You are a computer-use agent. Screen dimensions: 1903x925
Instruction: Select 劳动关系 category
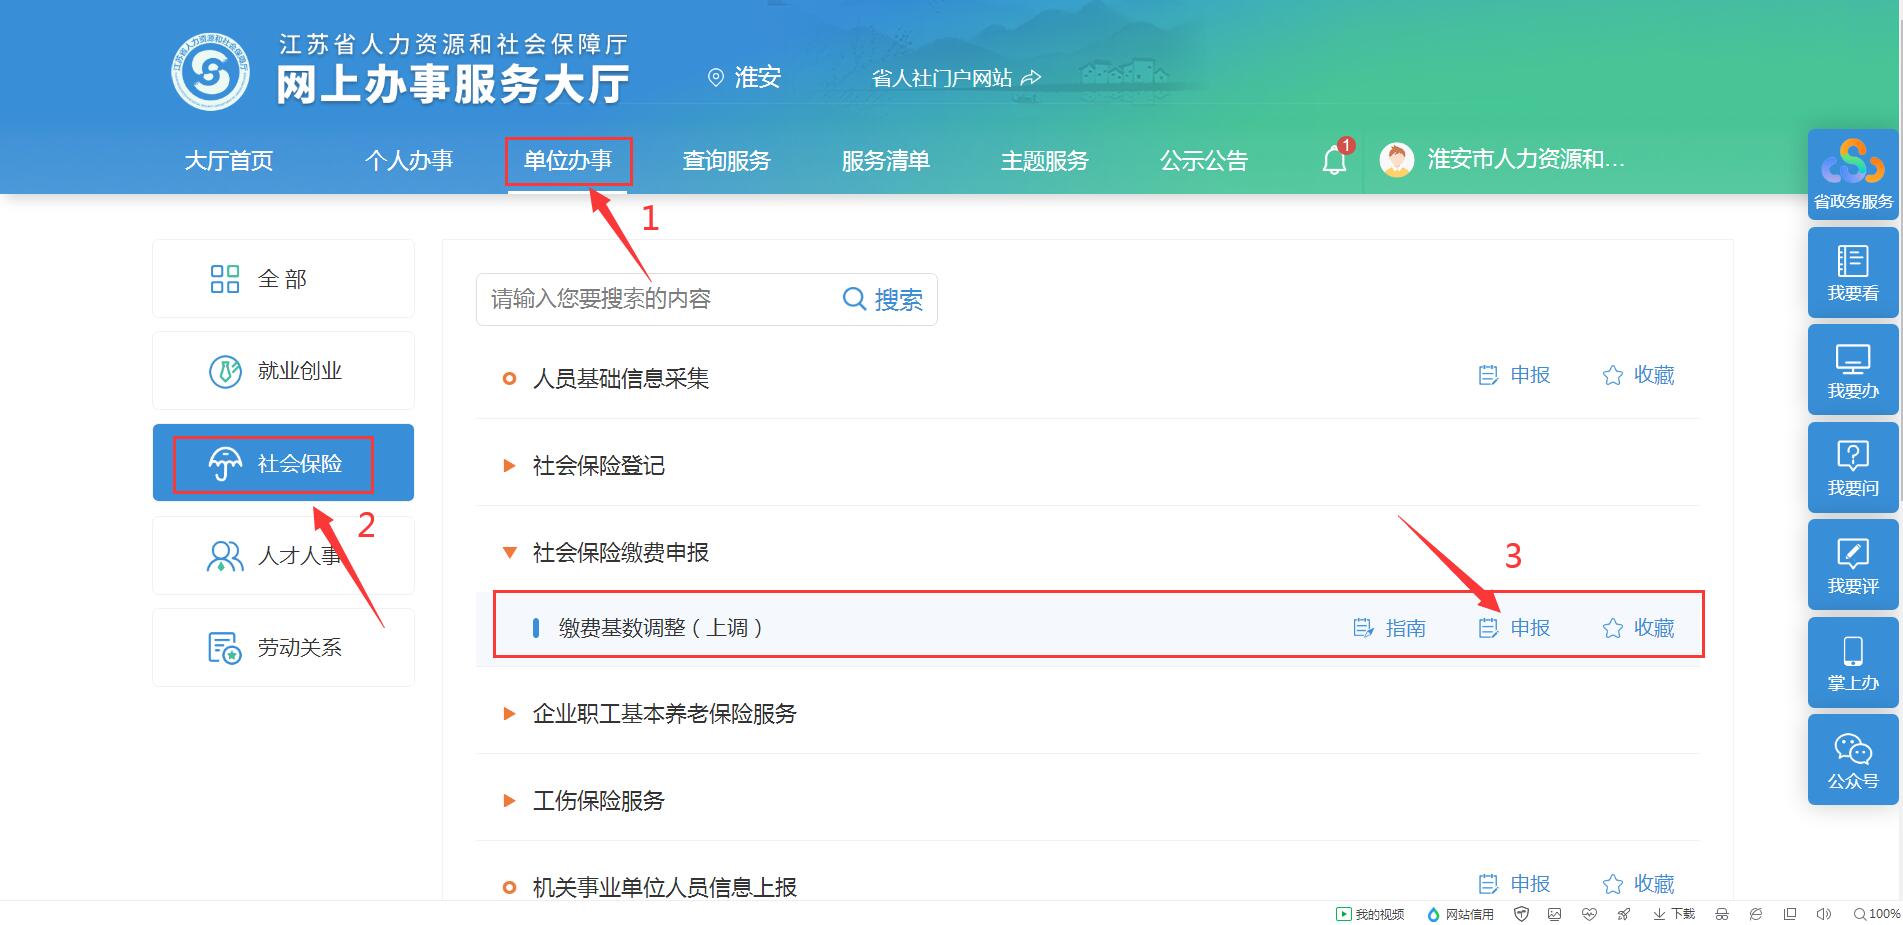click(x=283, y=648)
